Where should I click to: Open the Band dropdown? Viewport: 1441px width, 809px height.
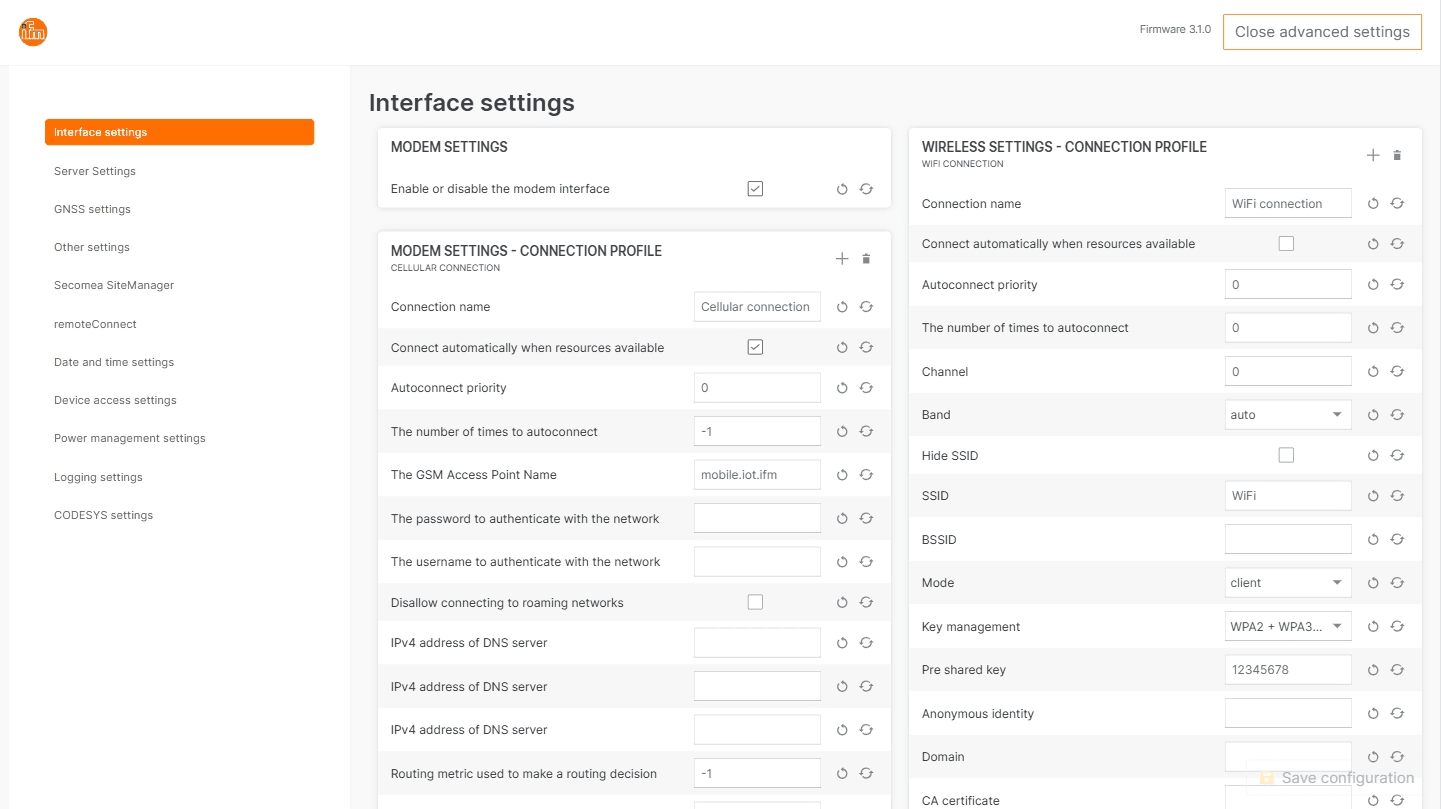[x=1287, y=415]
